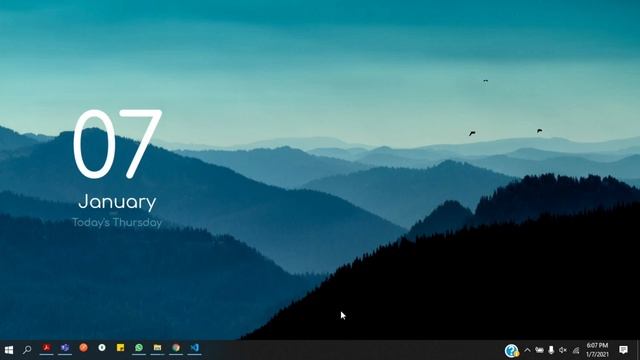Image resolution: width=640 pixels, height=360 pixels.
Task: Open the Action Center notifications
Action: [623, 350]
